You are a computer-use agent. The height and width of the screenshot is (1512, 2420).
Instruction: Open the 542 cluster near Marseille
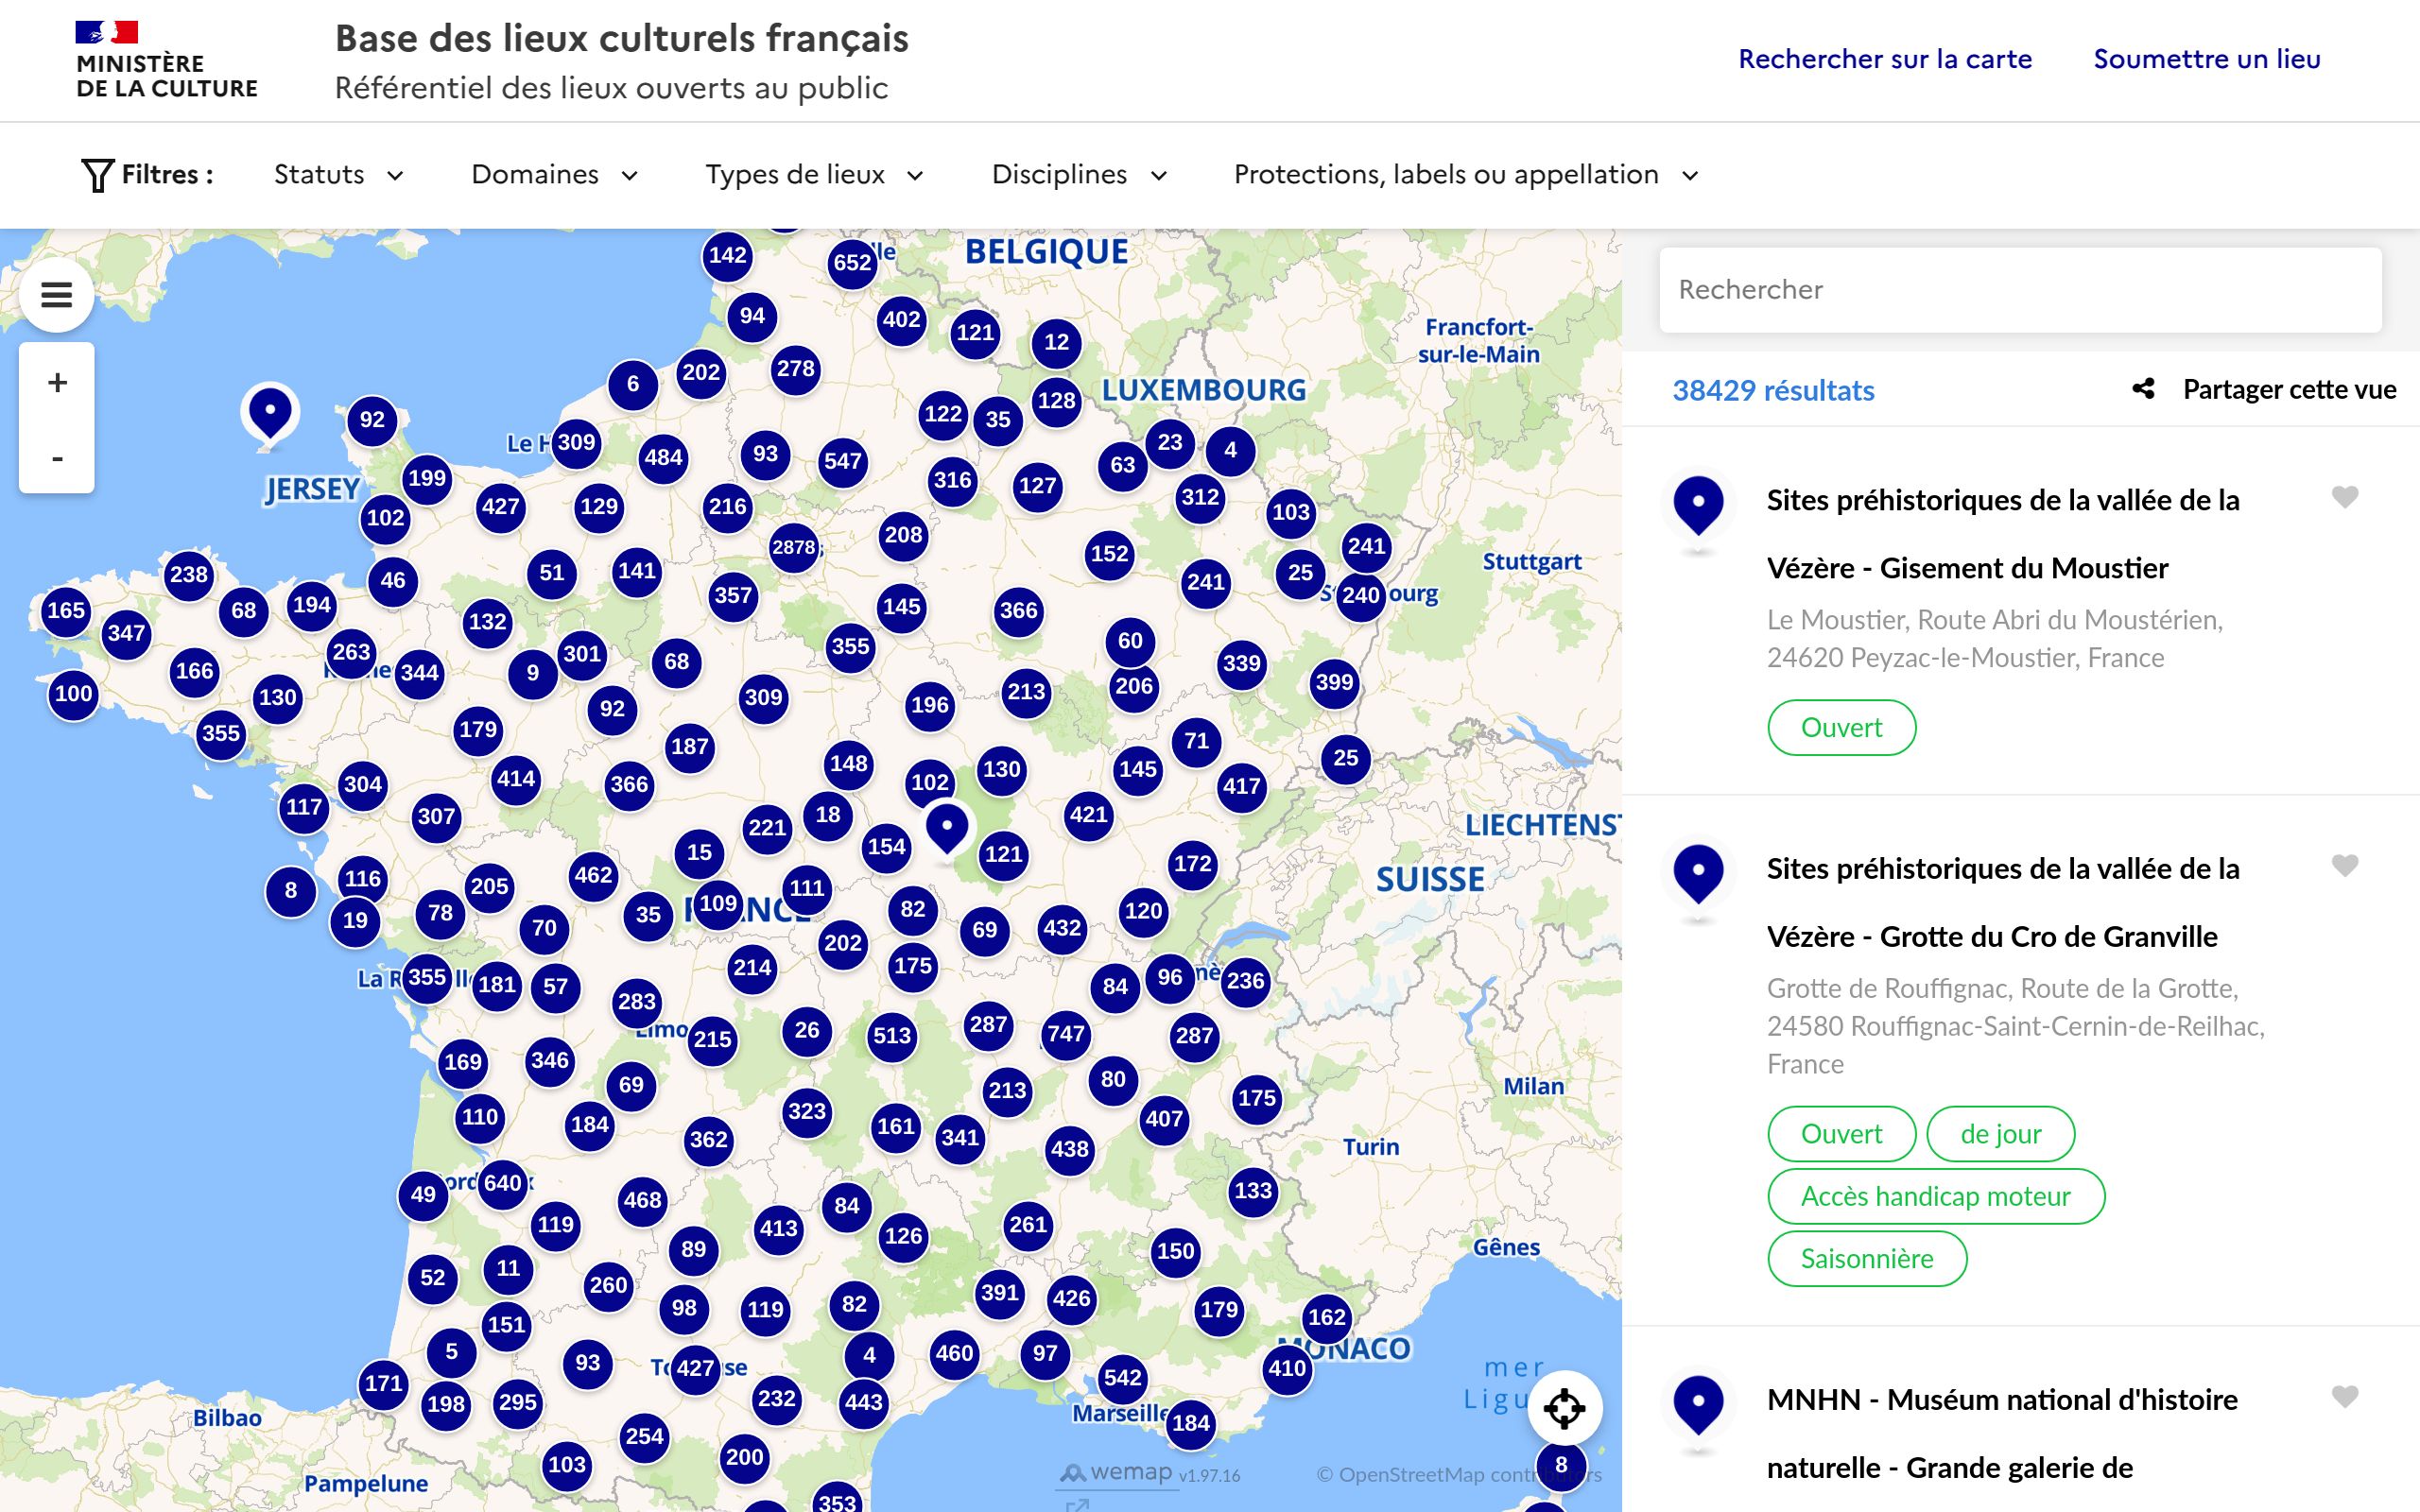[x=1122, y=1378]
